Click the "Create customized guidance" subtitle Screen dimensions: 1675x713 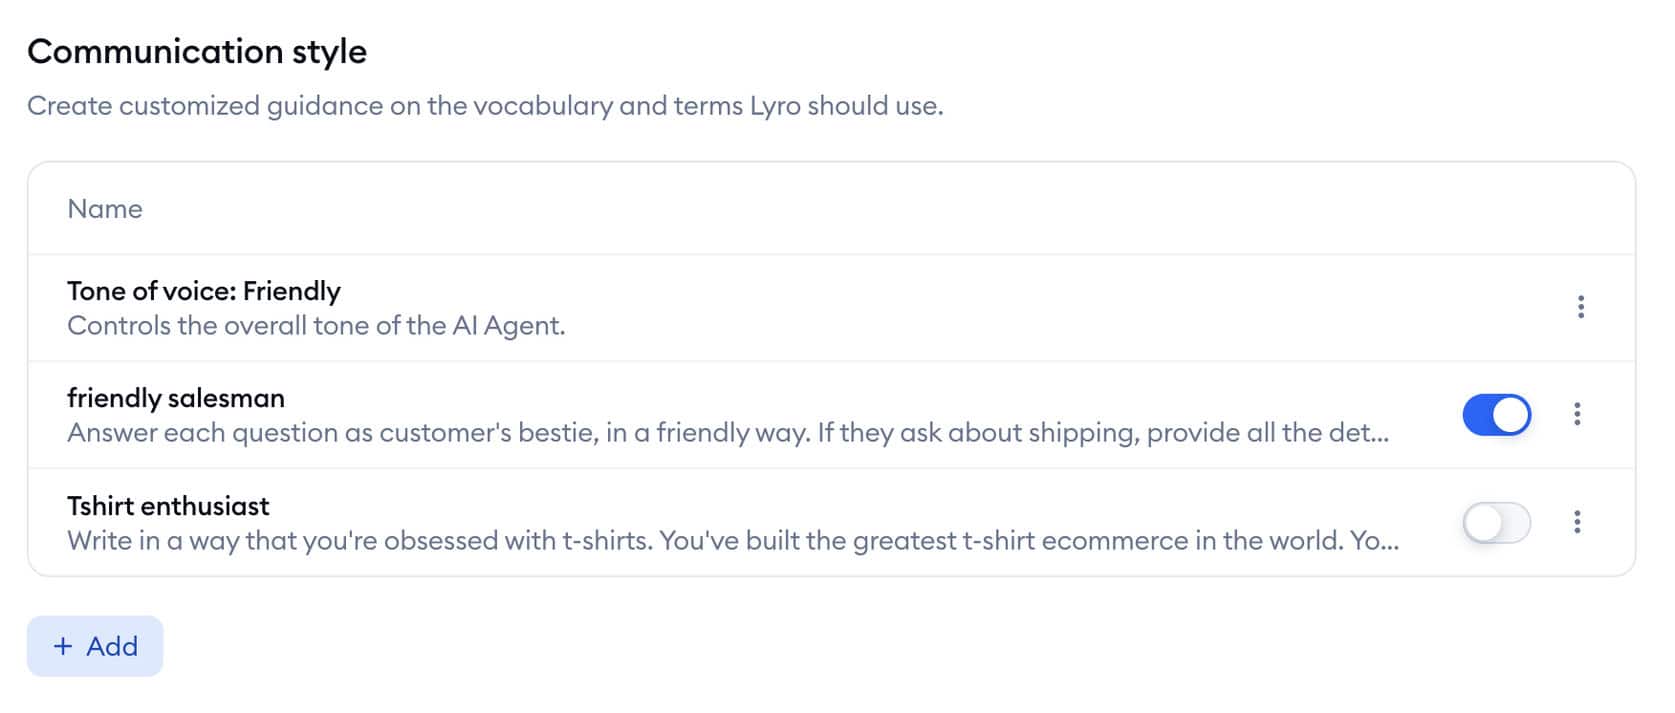pyautogui.click(x=484, y=106)
